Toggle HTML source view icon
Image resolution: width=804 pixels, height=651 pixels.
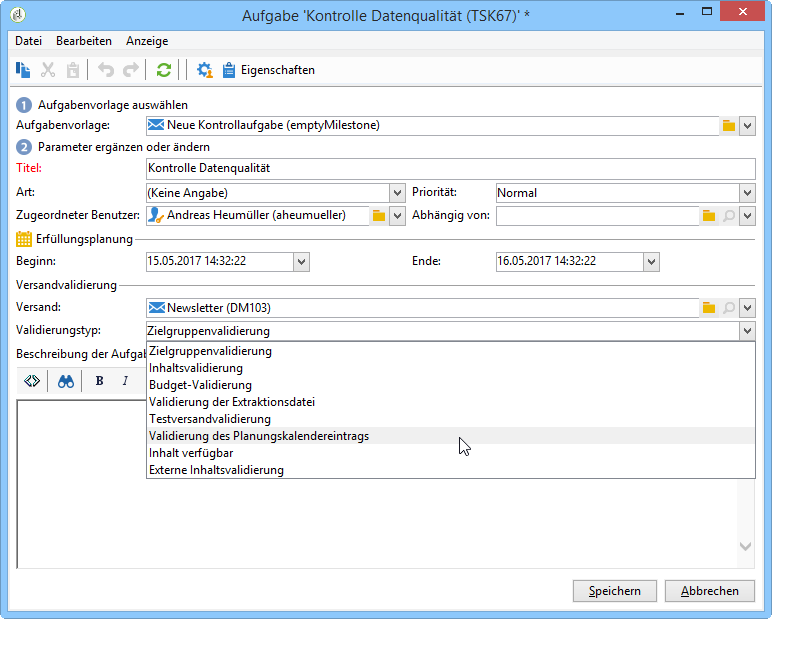click(x=32, y=381)
